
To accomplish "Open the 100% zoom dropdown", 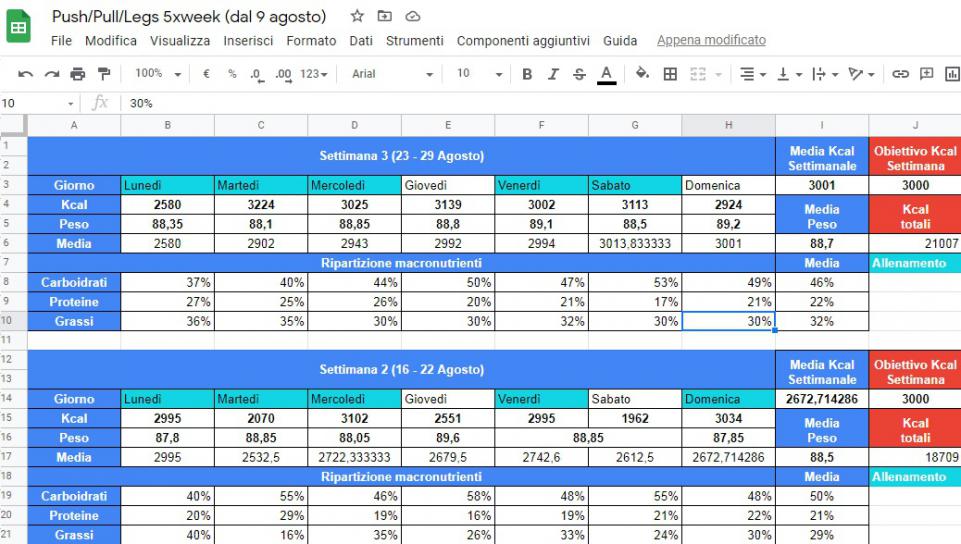I will 158,74.
